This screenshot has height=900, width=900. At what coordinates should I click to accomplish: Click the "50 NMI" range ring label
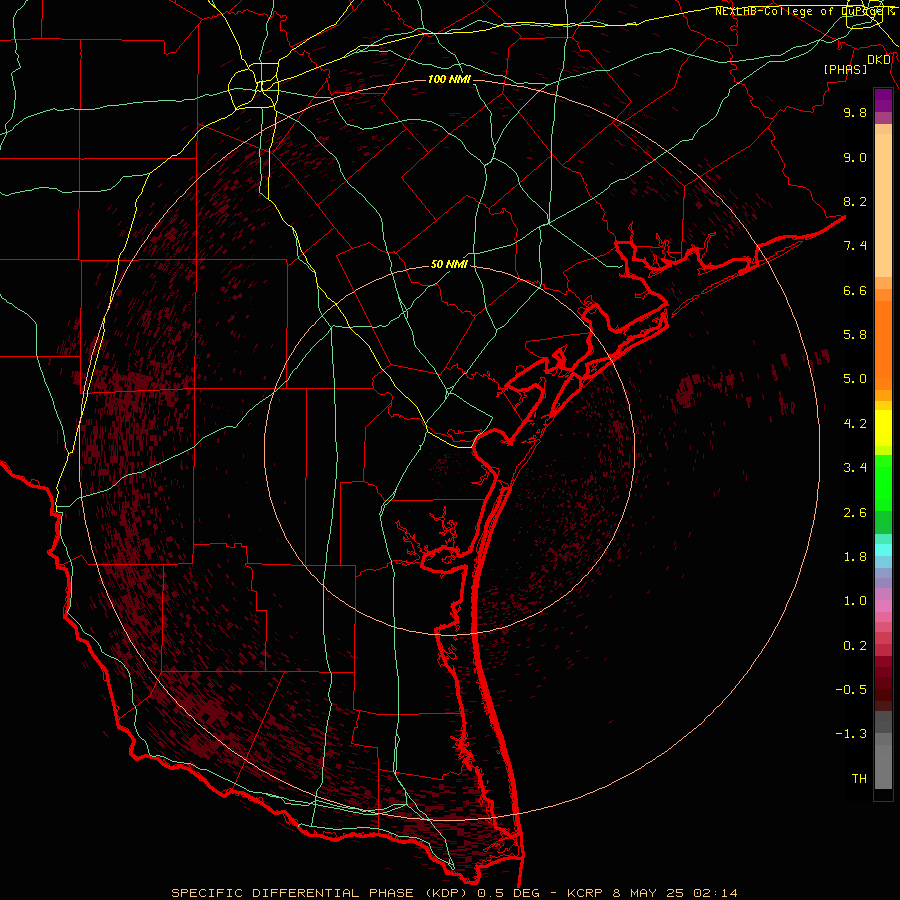point(449,265)
